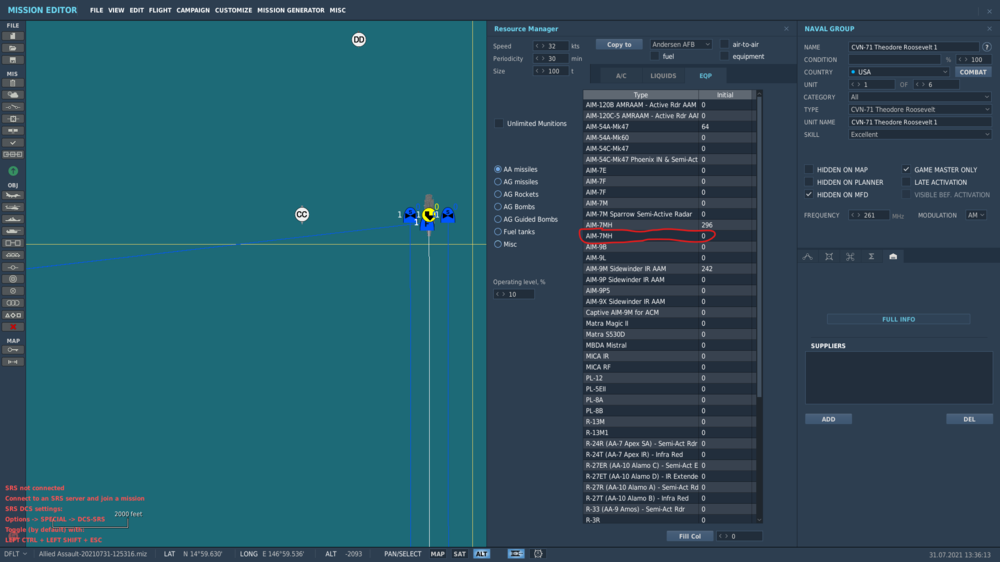Click the Save mission file icon

click(x=13, y=60)
